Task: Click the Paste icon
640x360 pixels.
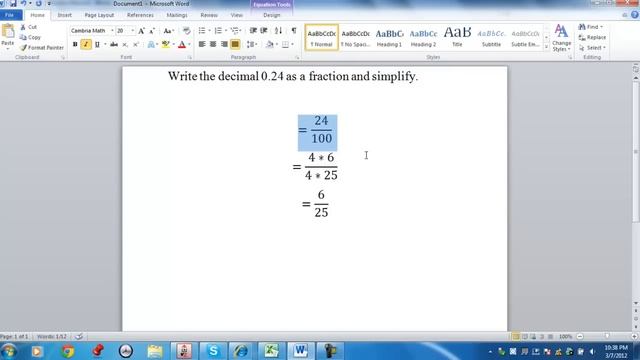Action: point(8,31)
